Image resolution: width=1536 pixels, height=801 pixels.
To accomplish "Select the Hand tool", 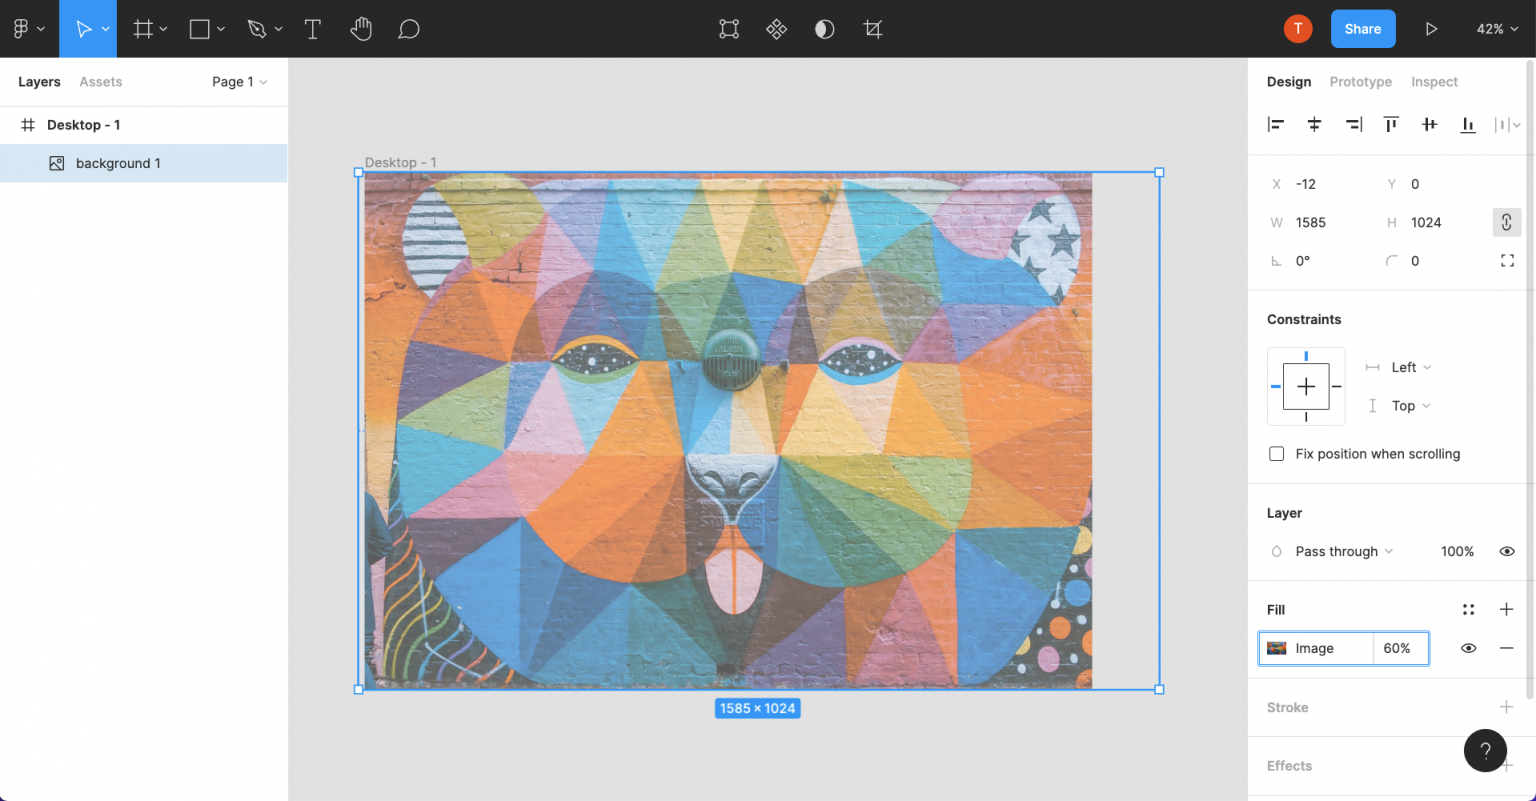I will click(361, 29).
